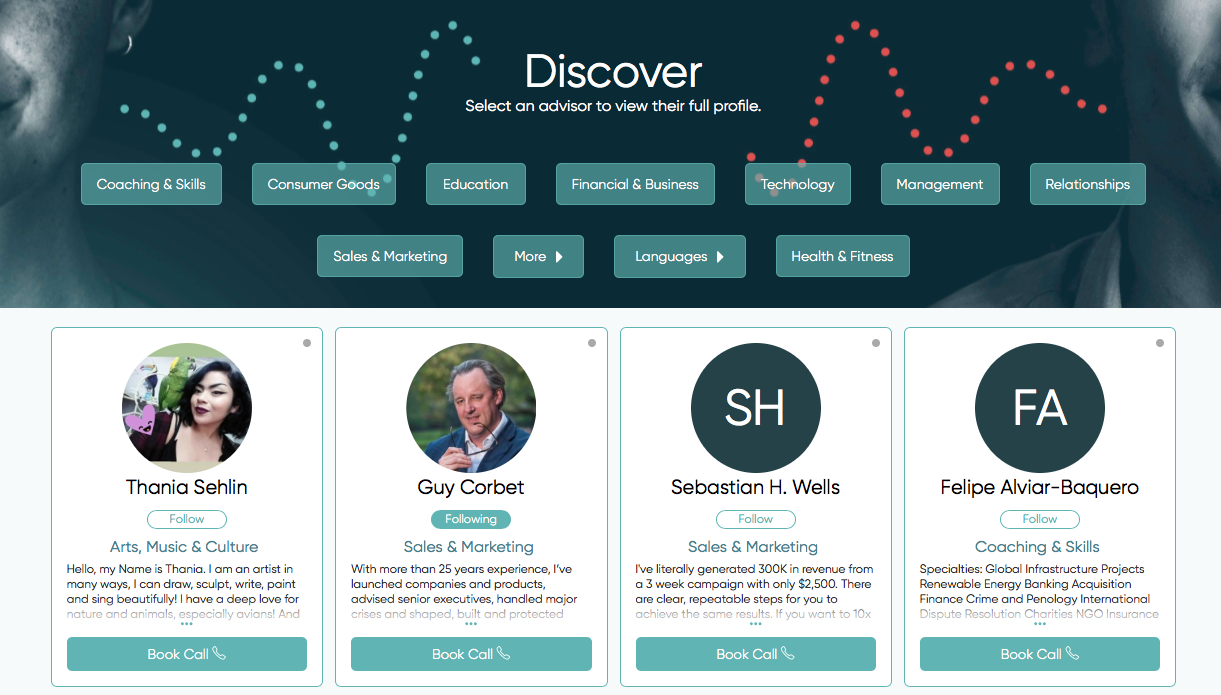Expand Sebastian H. Wells's bio with the ellipsis
This screenshot has height=695, width=1221.
pos(755,624)
